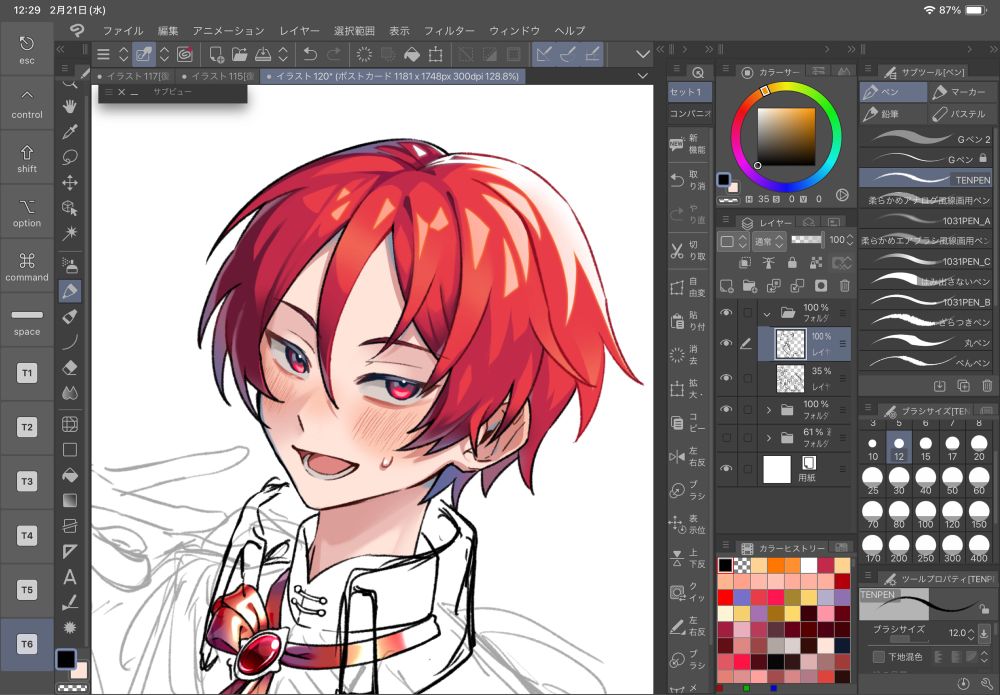1000x695 pixels.
Task: Toggle Set as reference layer lighthouse icon
Action: 768,263
